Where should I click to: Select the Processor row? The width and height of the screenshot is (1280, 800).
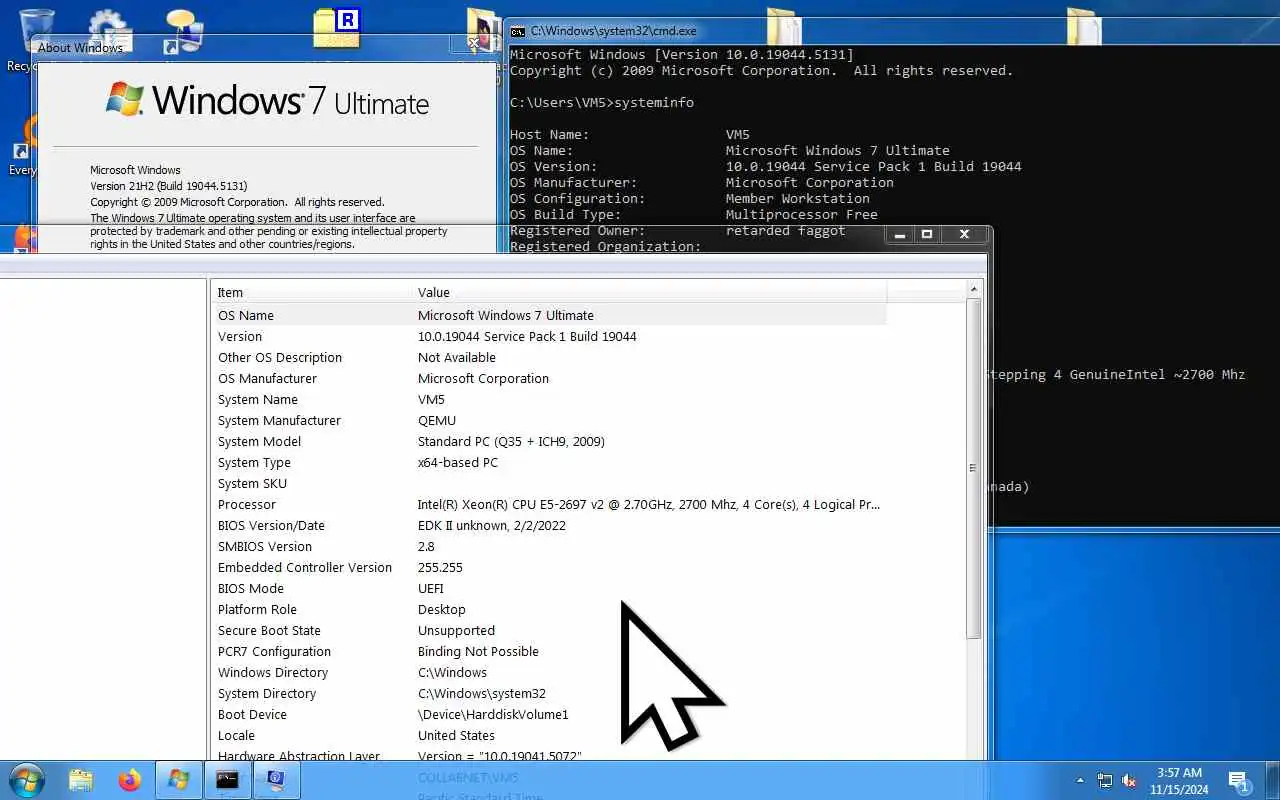549,504
